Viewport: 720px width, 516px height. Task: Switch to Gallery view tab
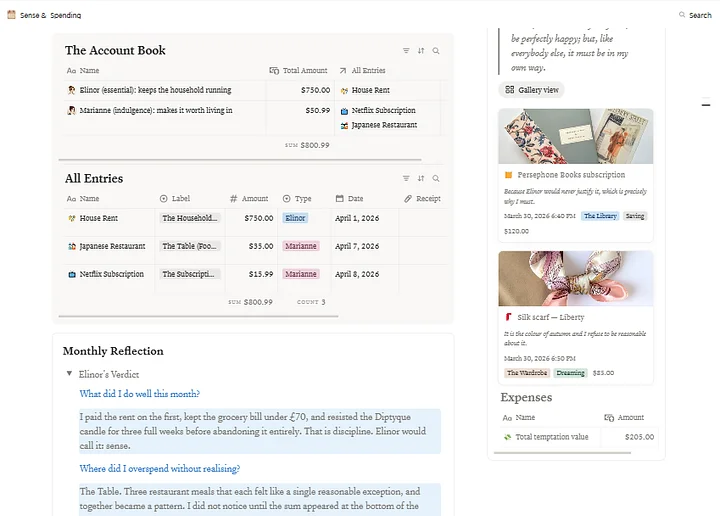click(x=532, y=90)
